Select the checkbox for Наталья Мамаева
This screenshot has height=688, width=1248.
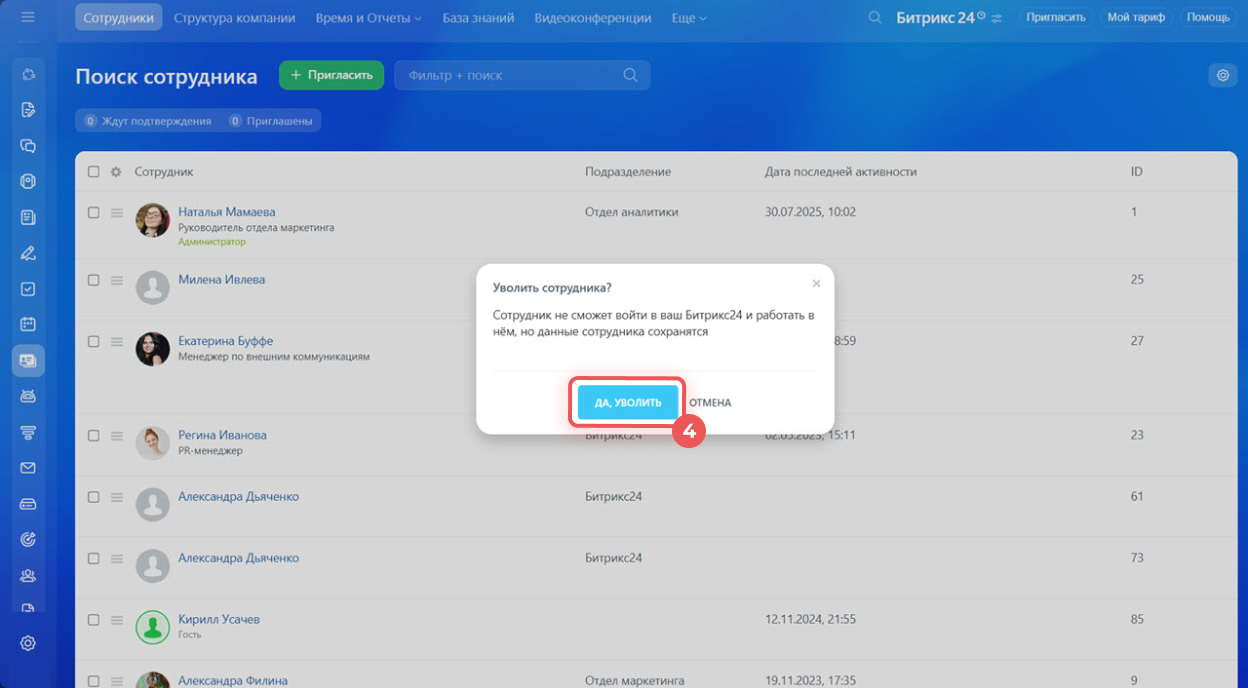(93, 212)
